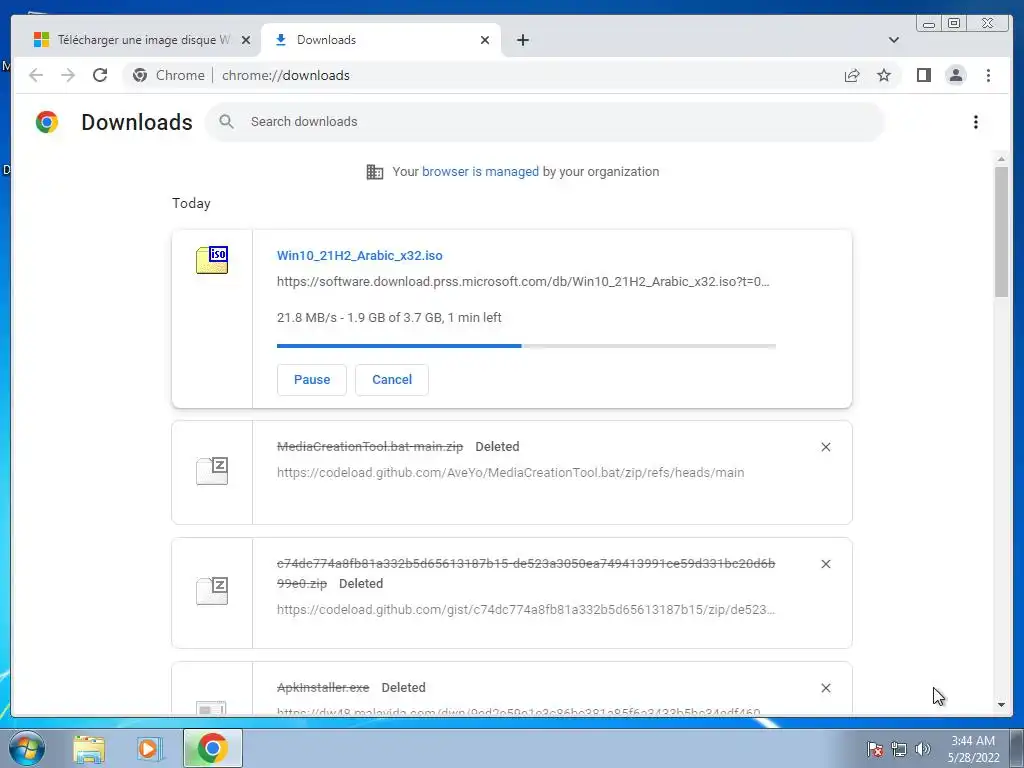Click the page vertical scrollbar thumb

[1001, 232]
